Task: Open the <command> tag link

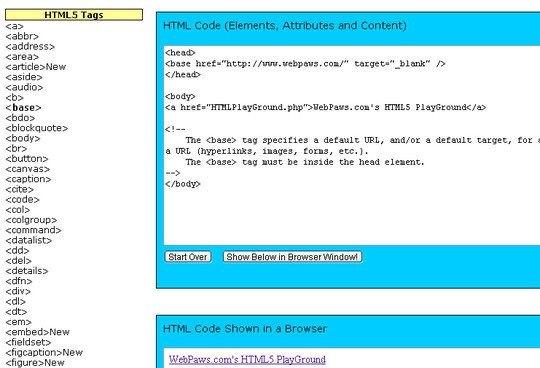Action: (33, 230)
